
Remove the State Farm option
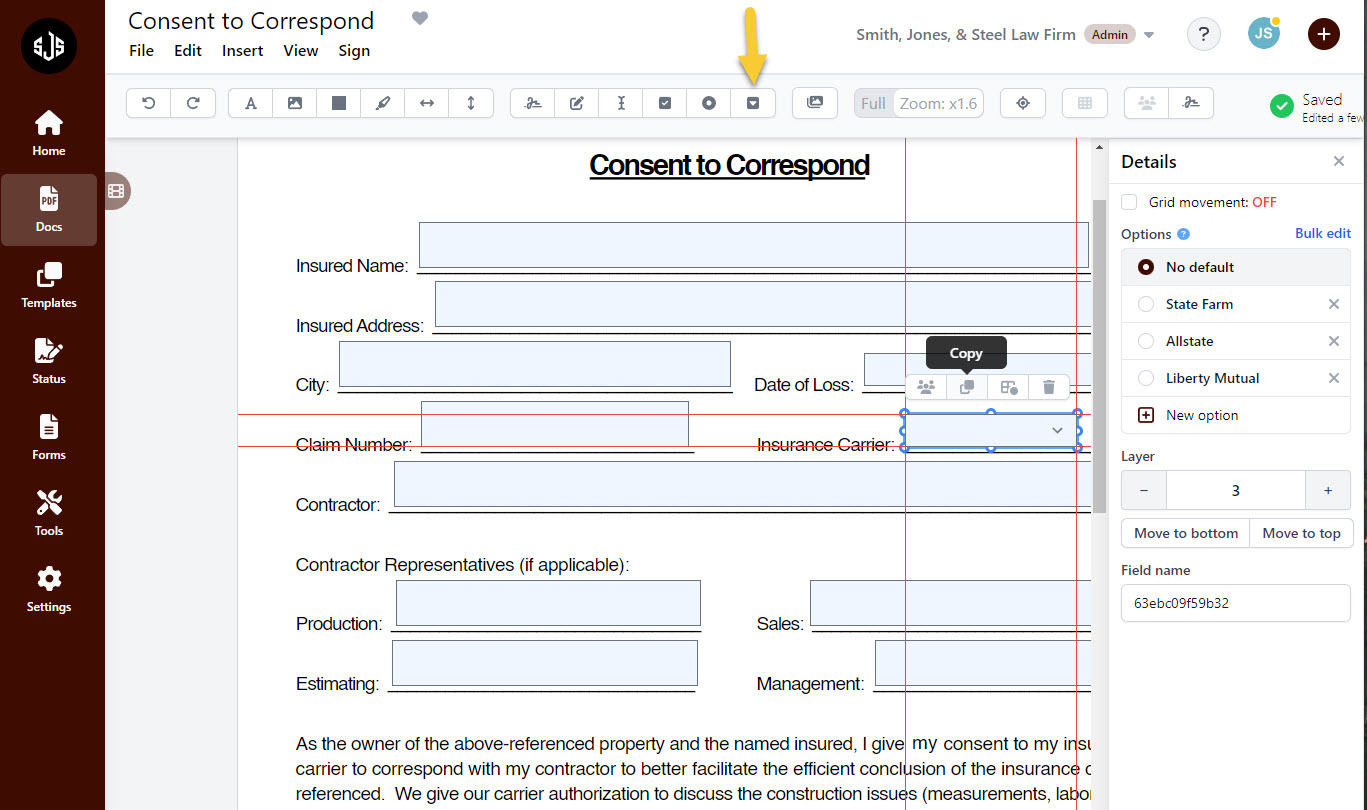tap(1333, 304)
